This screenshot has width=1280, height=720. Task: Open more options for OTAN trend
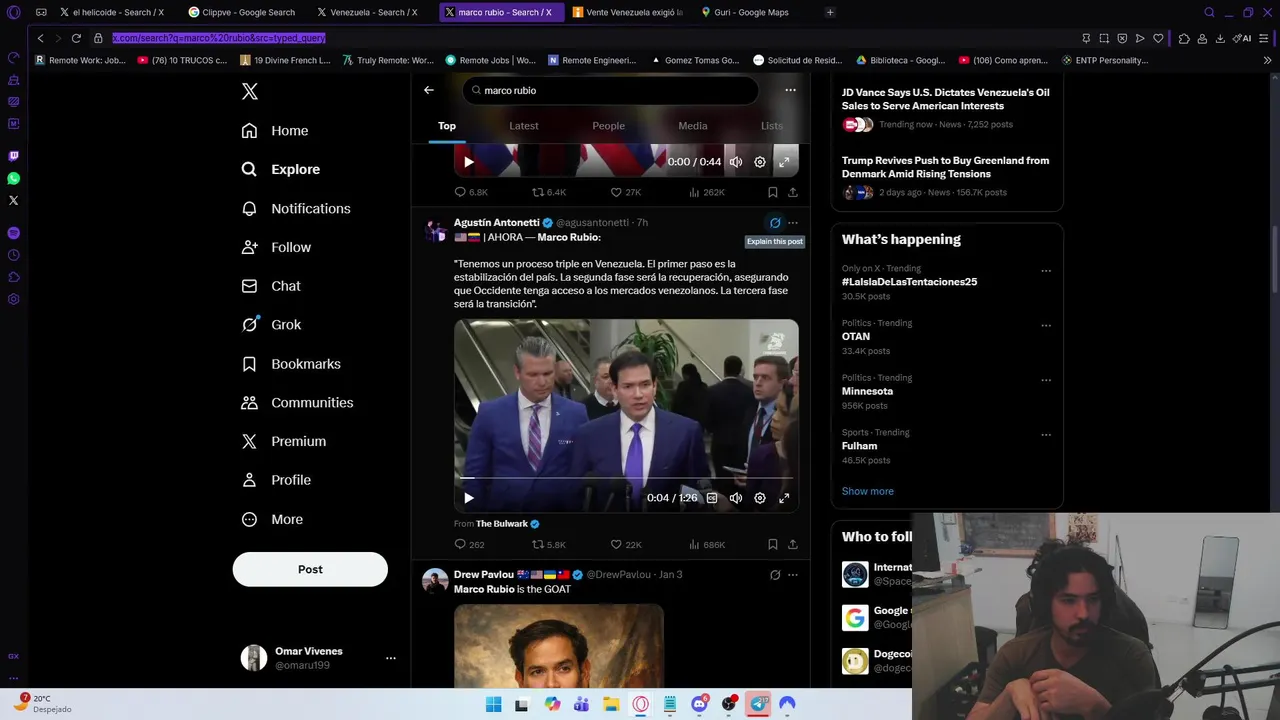(1046, 326)
